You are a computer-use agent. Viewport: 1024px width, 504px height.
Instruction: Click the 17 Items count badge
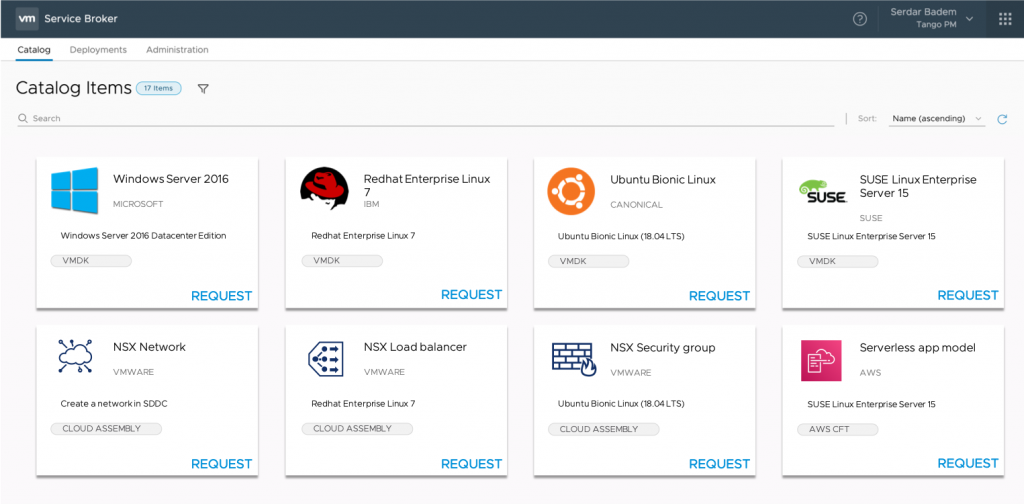(159, 88)
